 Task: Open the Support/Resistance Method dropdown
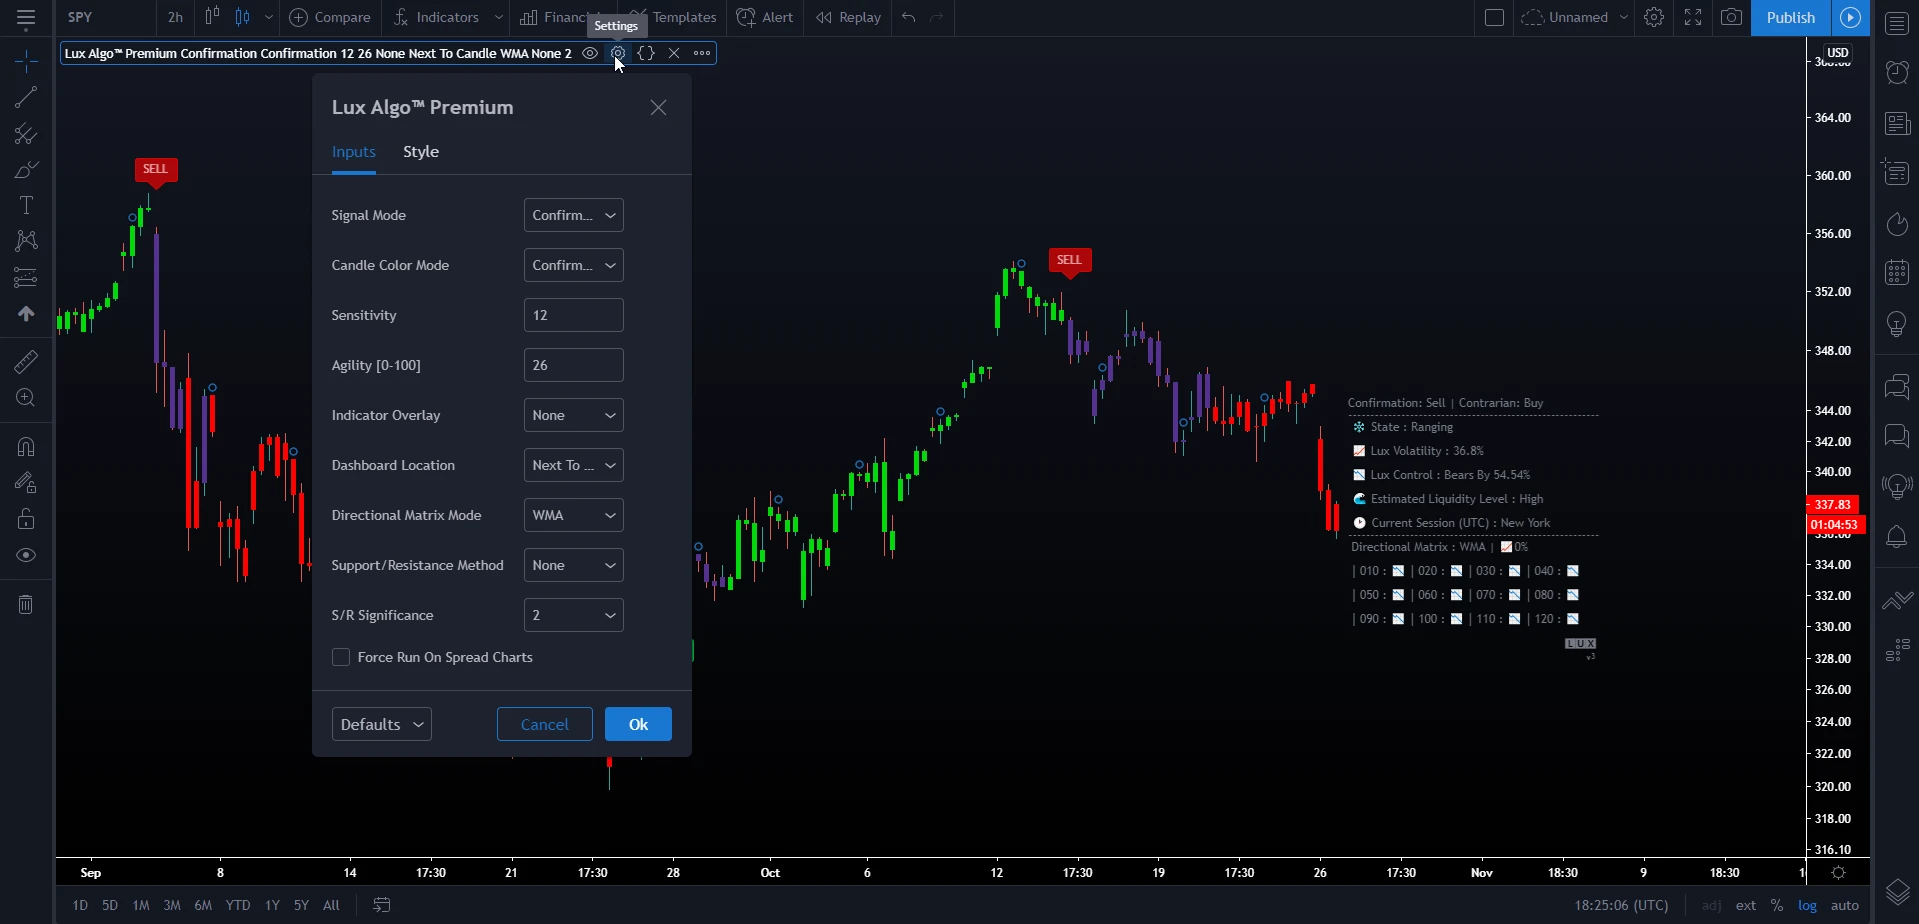point(574,565)
